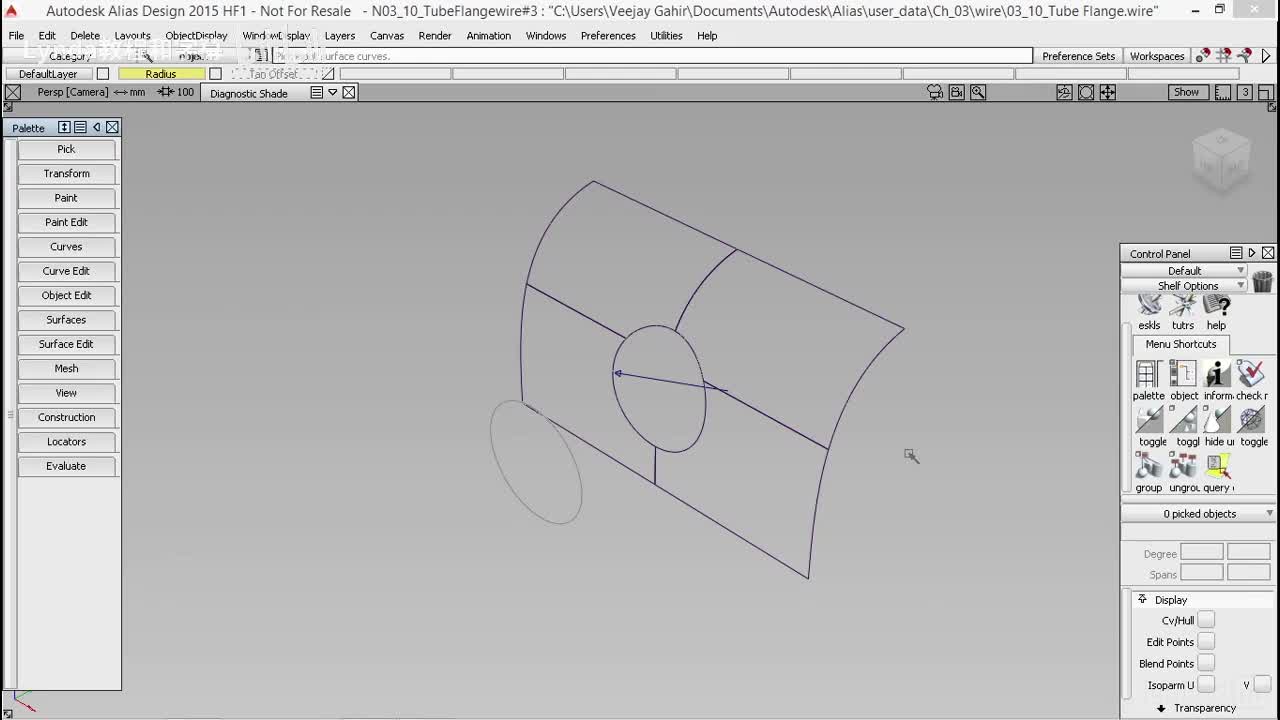Close the Palette panel
Image resolution: width=1280 pixels, height=720 pixels.
(x=112, y=127)
